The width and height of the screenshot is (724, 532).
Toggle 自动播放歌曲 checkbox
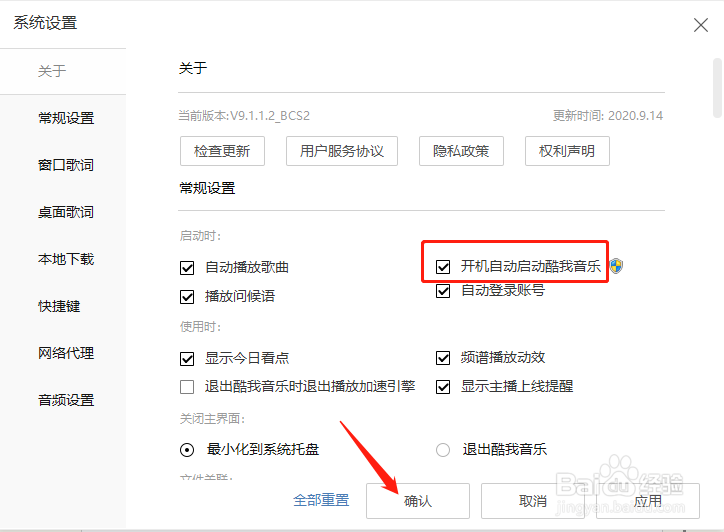[x=187, y=268]
